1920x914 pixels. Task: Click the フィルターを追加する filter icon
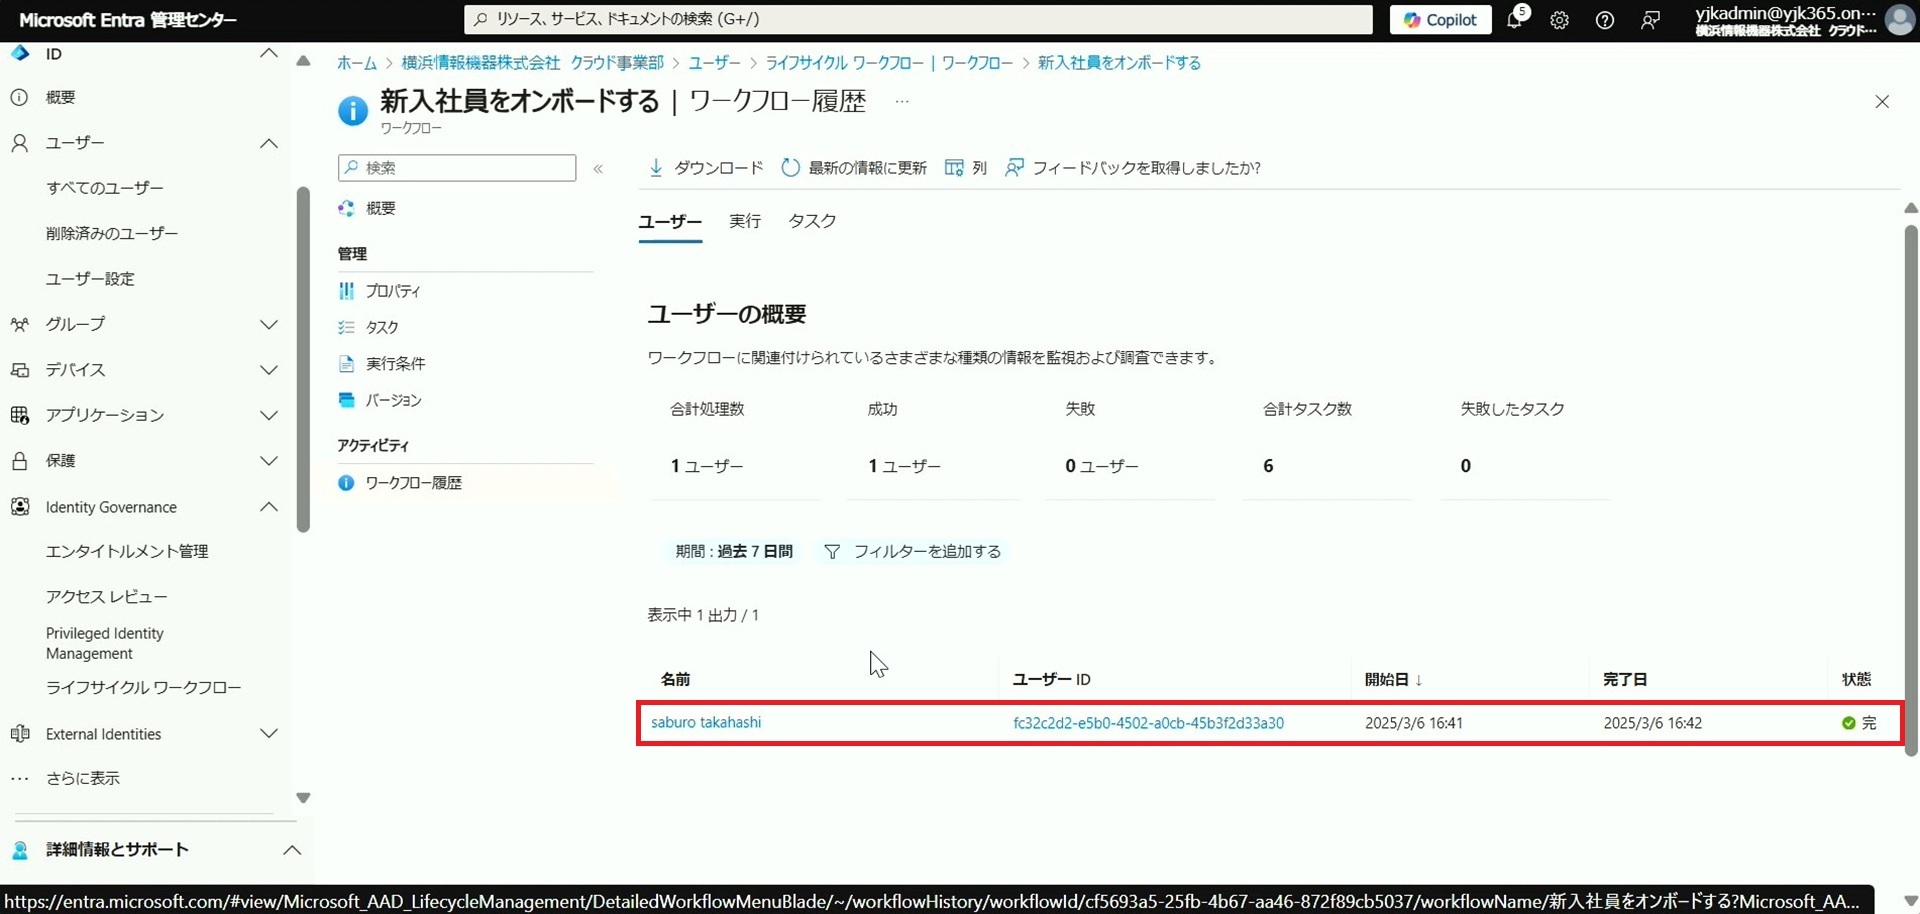pyautogui.click(x=831, y=552)
